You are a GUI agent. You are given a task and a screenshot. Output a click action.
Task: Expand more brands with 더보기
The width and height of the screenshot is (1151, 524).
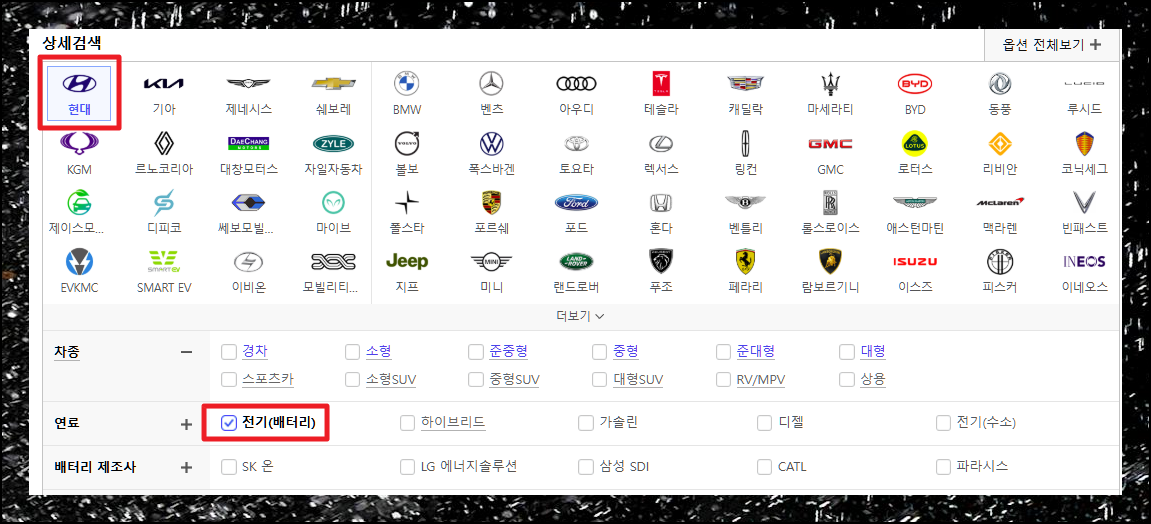pos(580,316)
